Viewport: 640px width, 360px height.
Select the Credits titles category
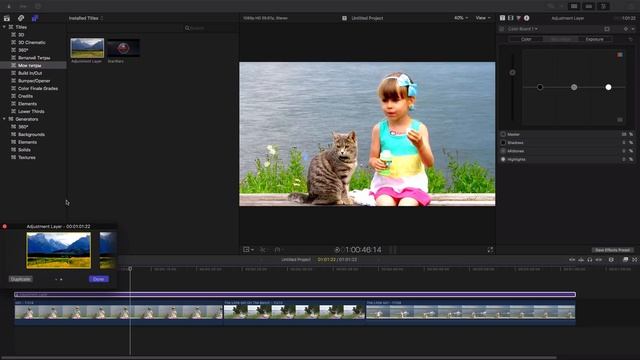click(x=25, y=96)
